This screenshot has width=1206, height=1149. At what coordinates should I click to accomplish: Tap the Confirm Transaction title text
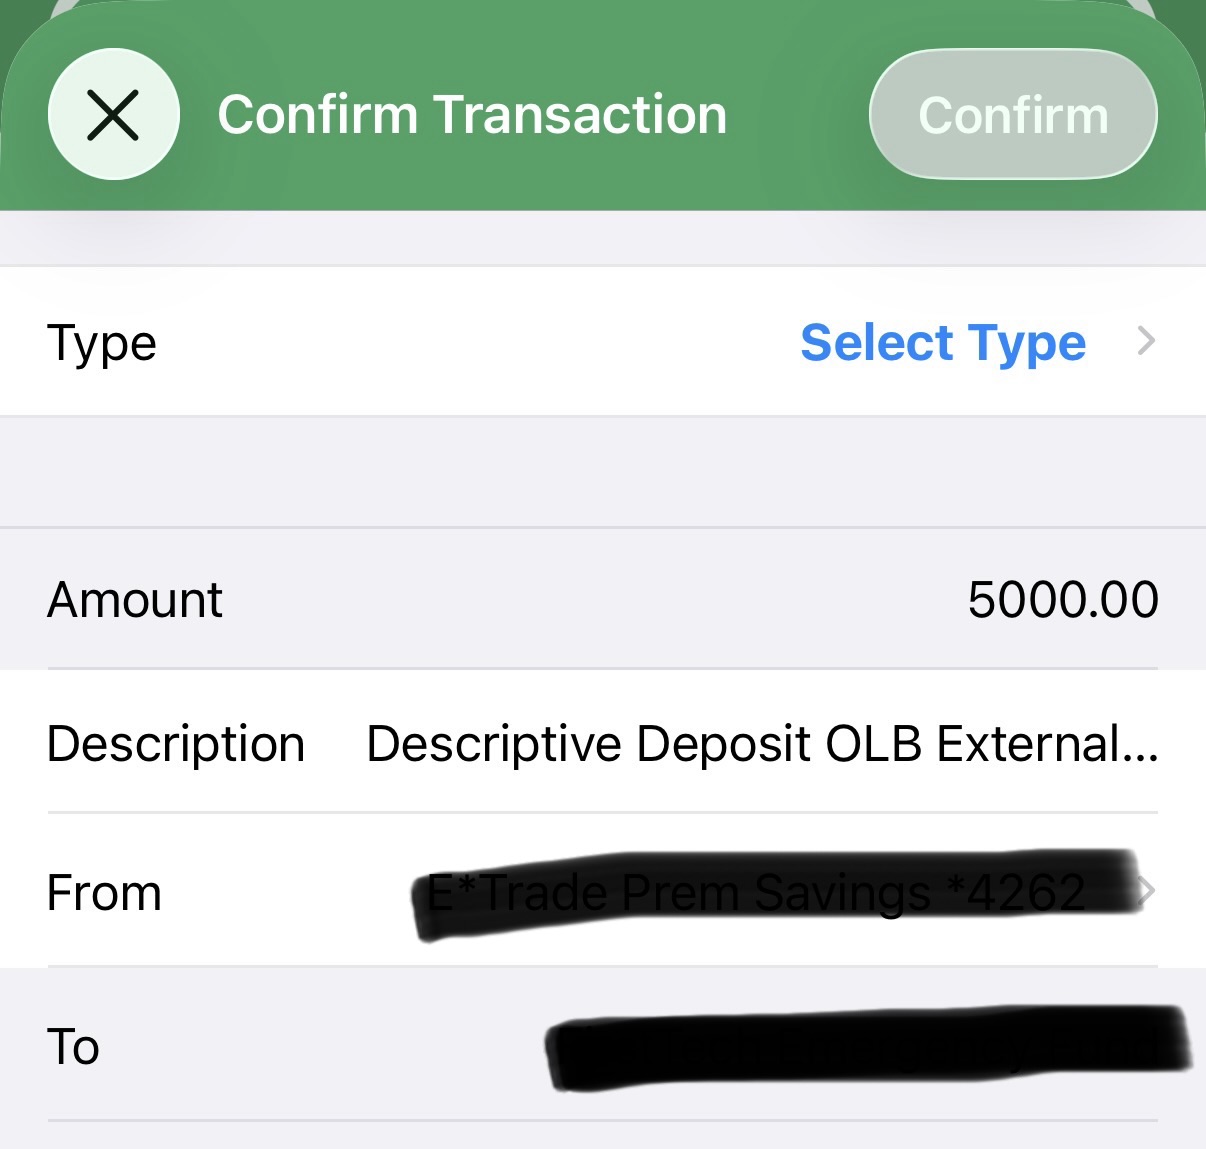[x=472, y=114]
